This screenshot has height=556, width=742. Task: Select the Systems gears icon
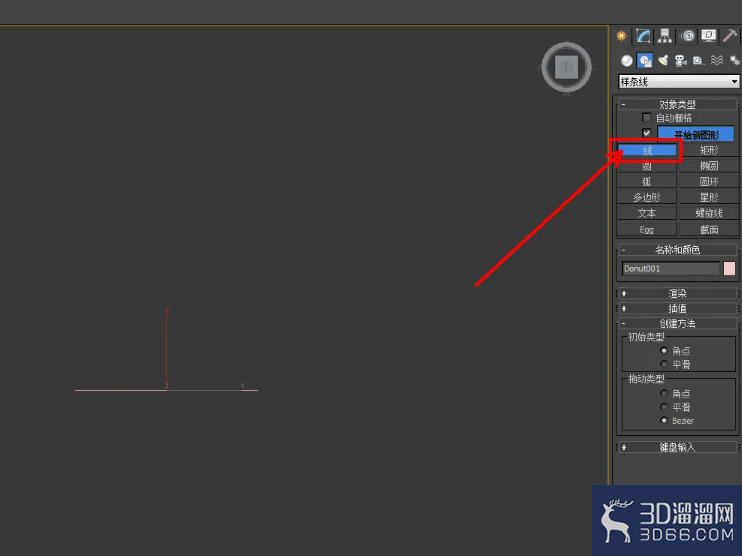click(x=734, y=61)
